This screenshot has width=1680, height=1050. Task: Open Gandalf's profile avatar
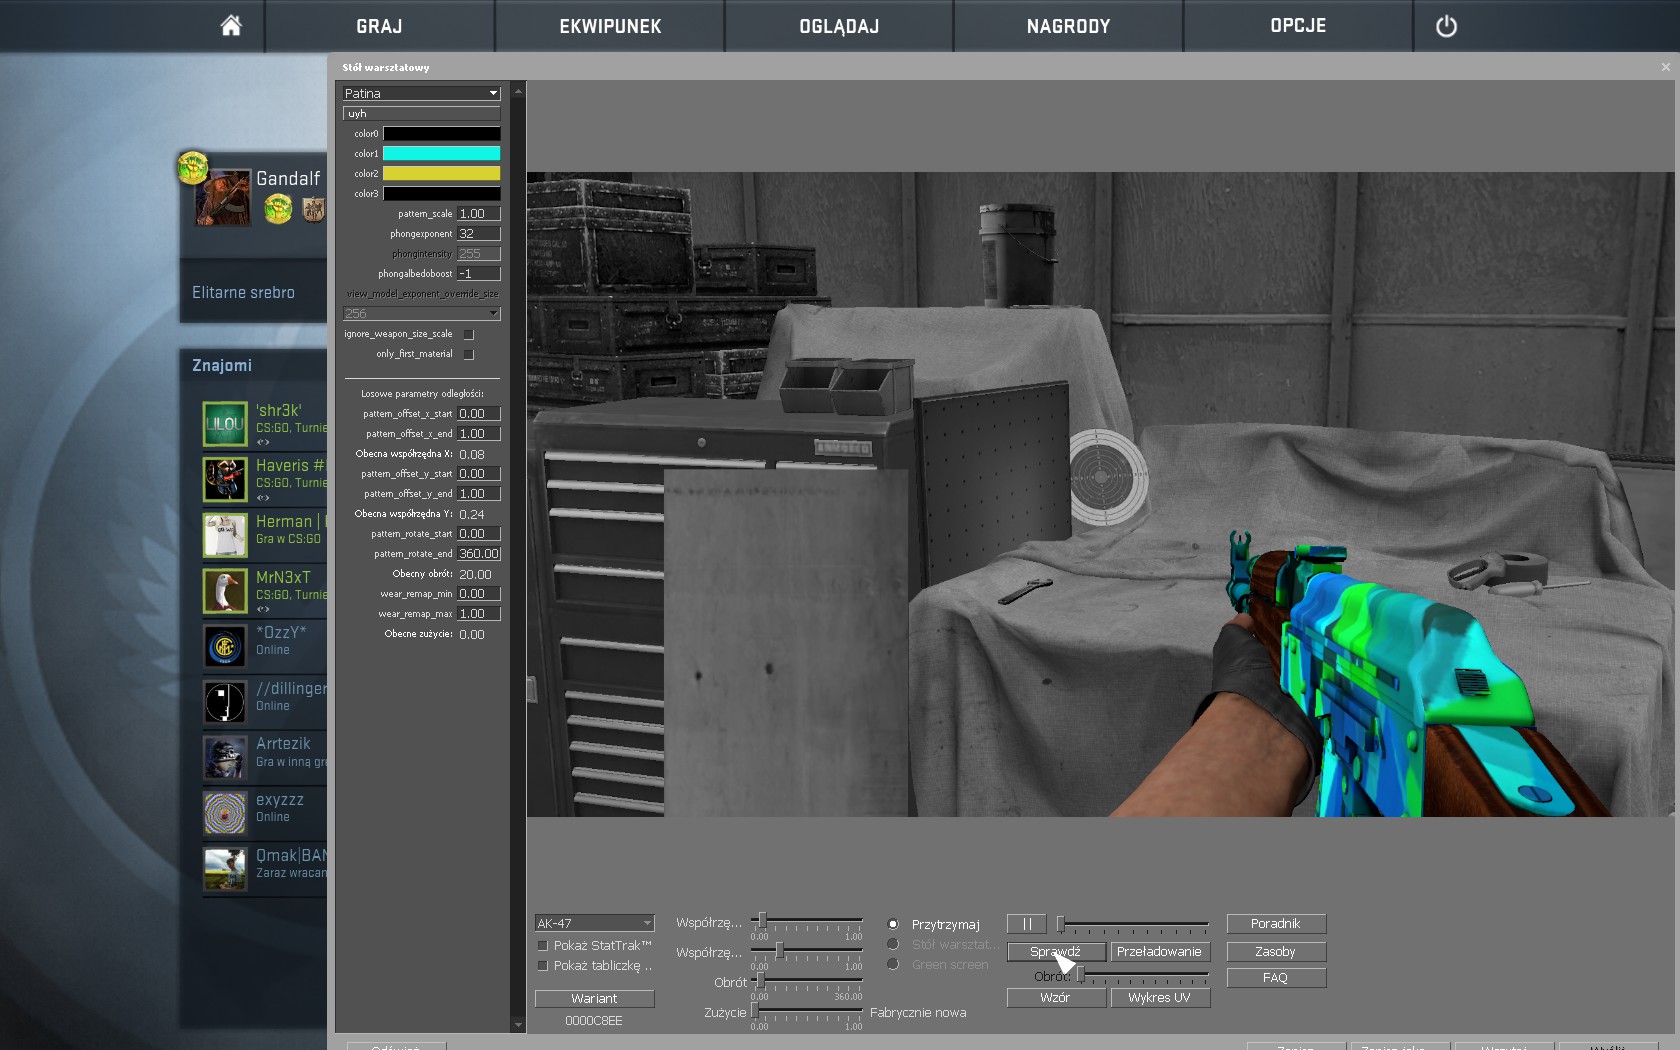tap(223, 197)
